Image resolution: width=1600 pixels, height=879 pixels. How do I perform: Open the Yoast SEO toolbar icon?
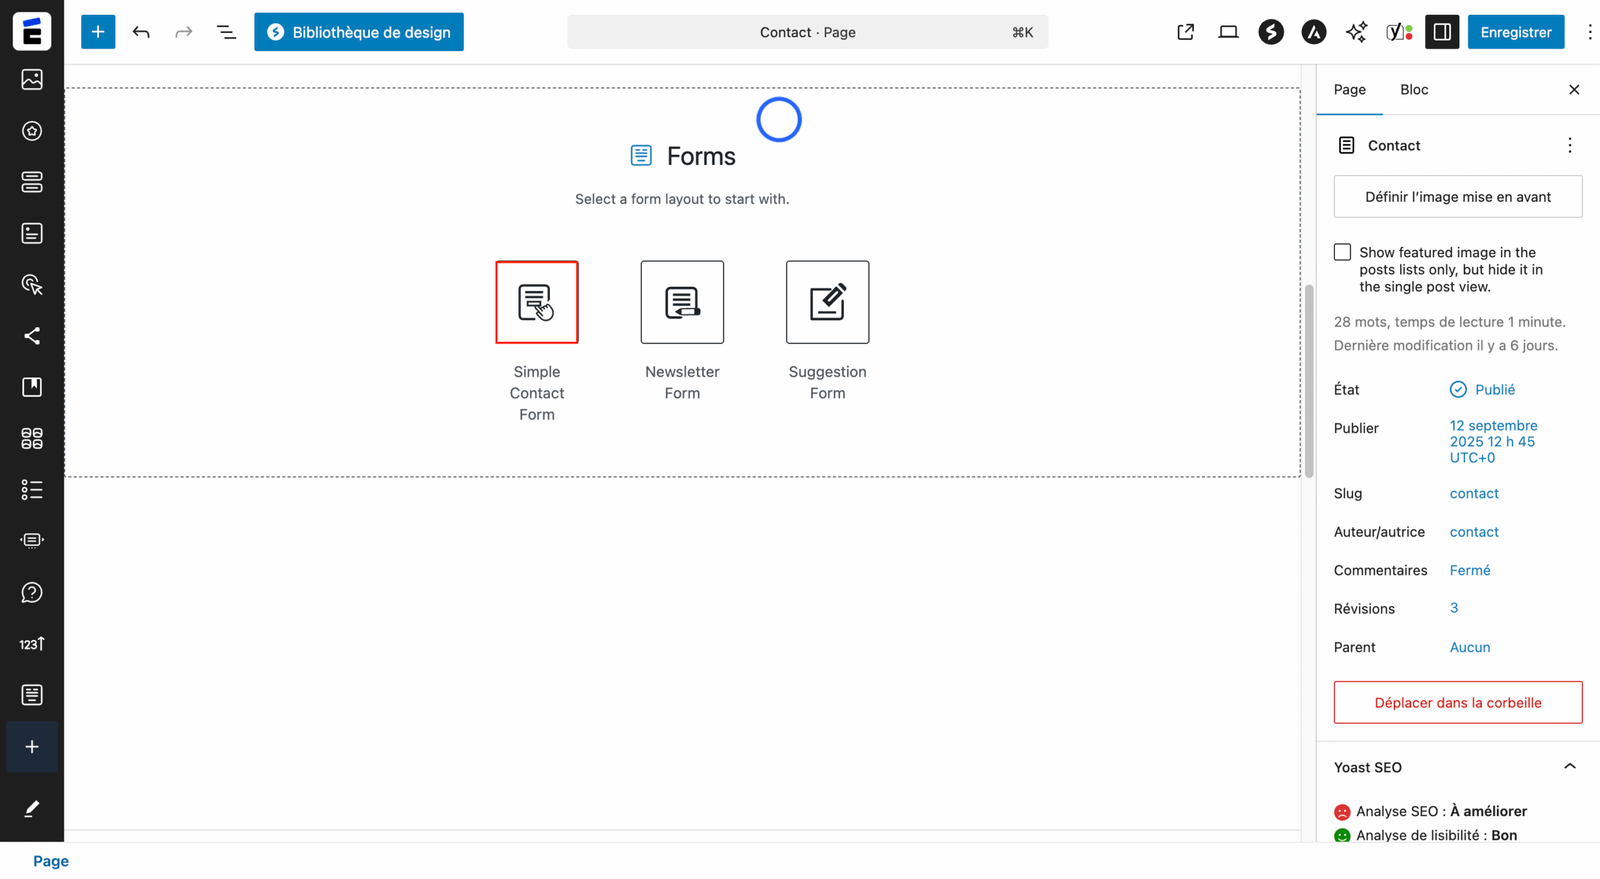[x=1399, y=32]
